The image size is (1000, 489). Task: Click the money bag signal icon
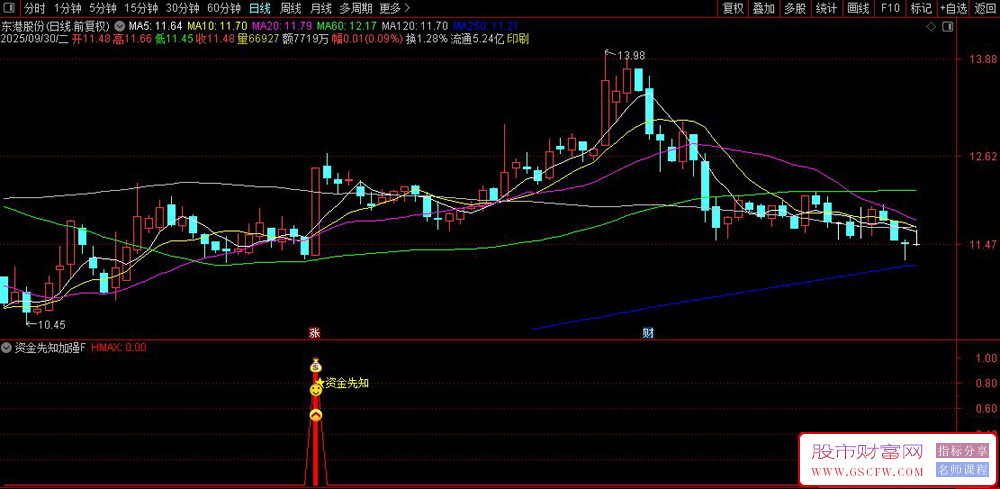pos(316,366)
